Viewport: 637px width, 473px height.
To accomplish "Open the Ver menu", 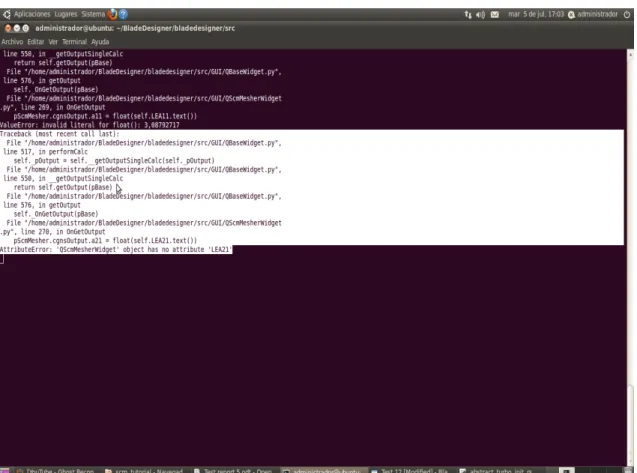I will (x=53, y=42).
